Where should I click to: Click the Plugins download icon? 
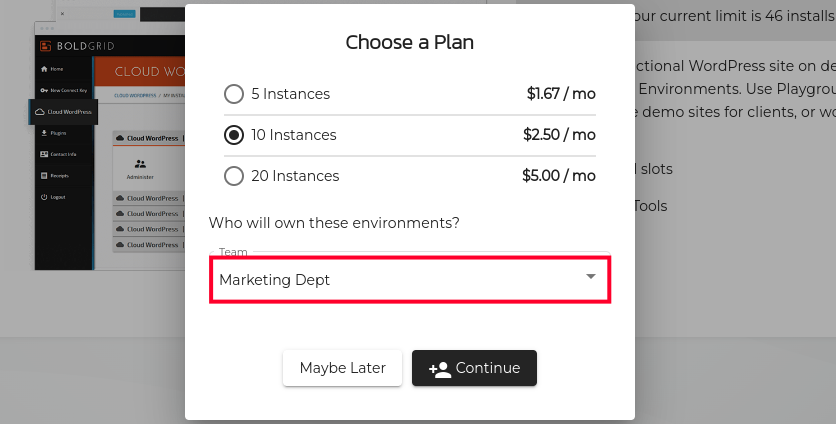(x=43, y=132)
